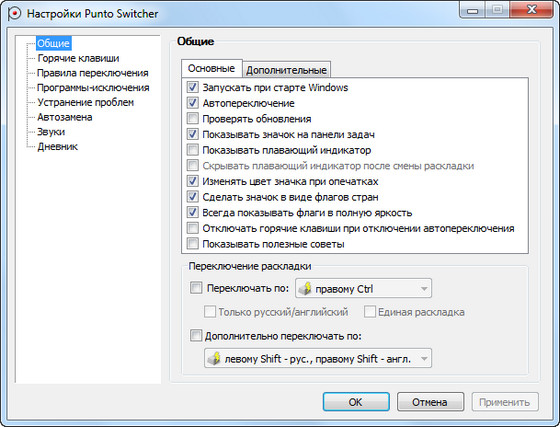Click the keyboard icon in the левому Shift dropdown
Viewport: 560px width, 427px height.
(x=215, y=358)
